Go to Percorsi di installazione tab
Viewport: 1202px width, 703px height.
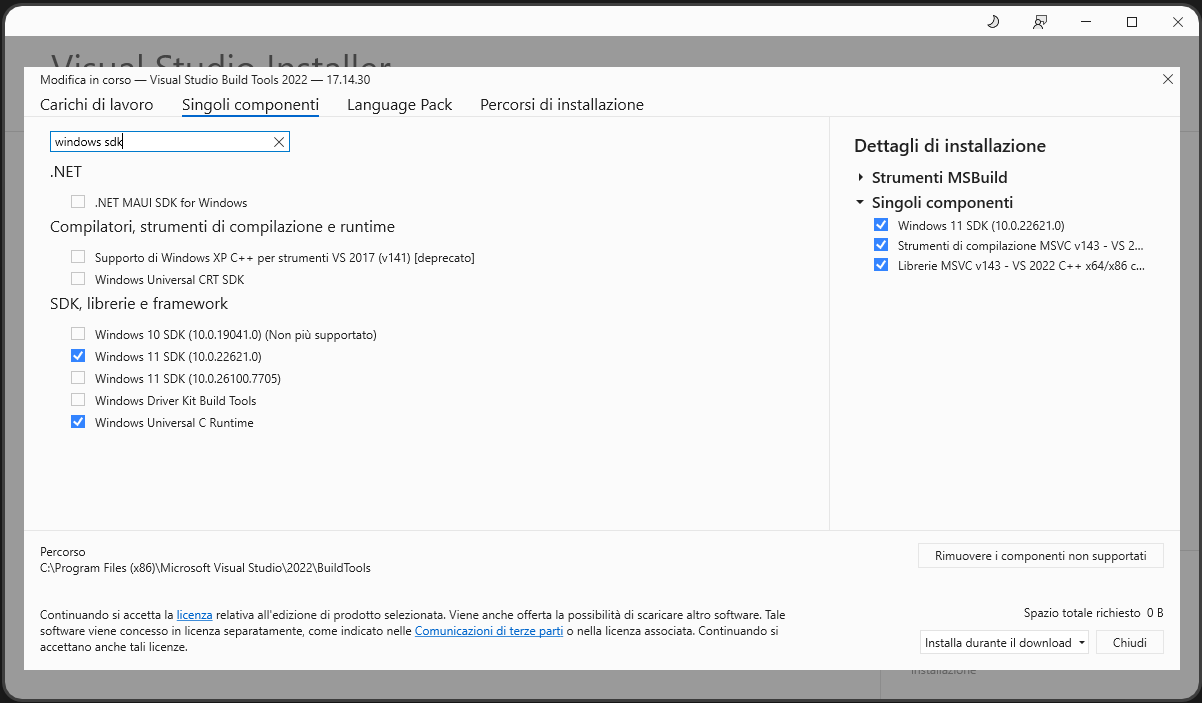click(561, 105)
